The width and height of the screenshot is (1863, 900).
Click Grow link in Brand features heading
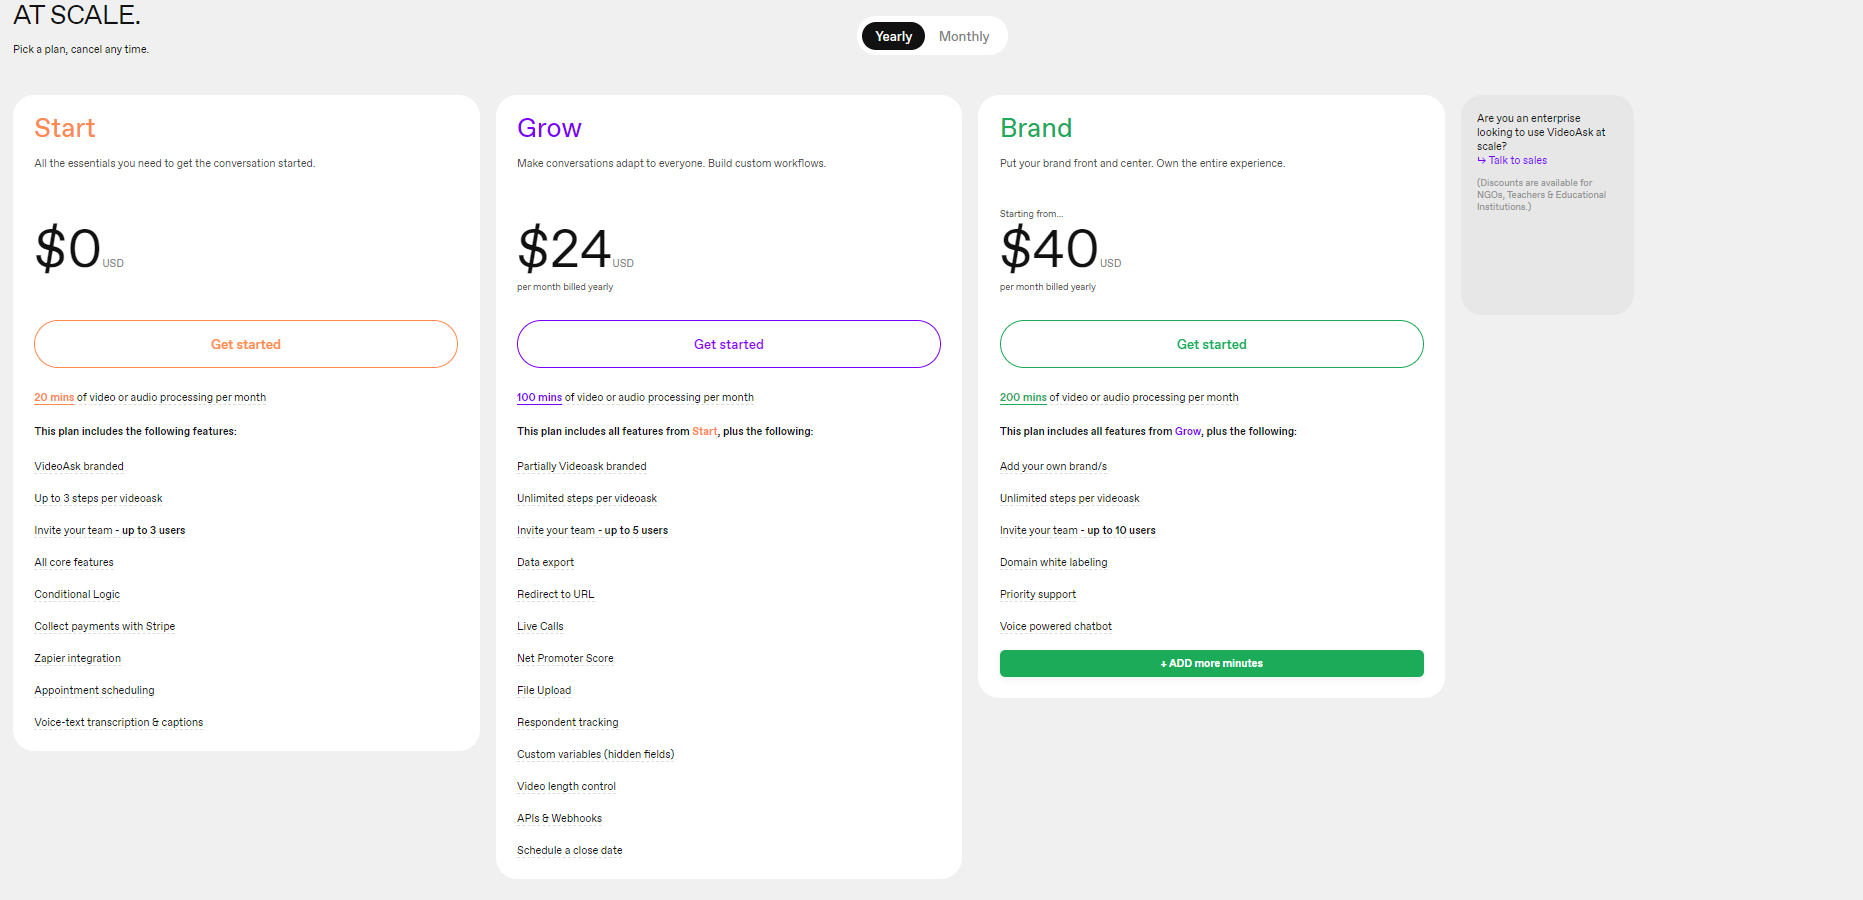(x=1187, y=431)
